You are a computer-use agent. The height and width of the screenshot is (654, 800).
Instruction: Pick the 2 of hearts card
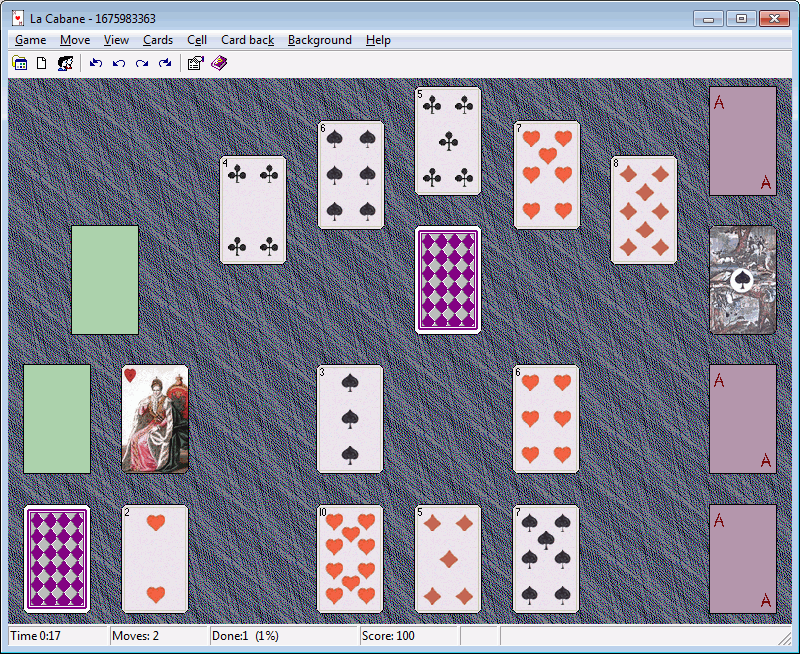155,558
